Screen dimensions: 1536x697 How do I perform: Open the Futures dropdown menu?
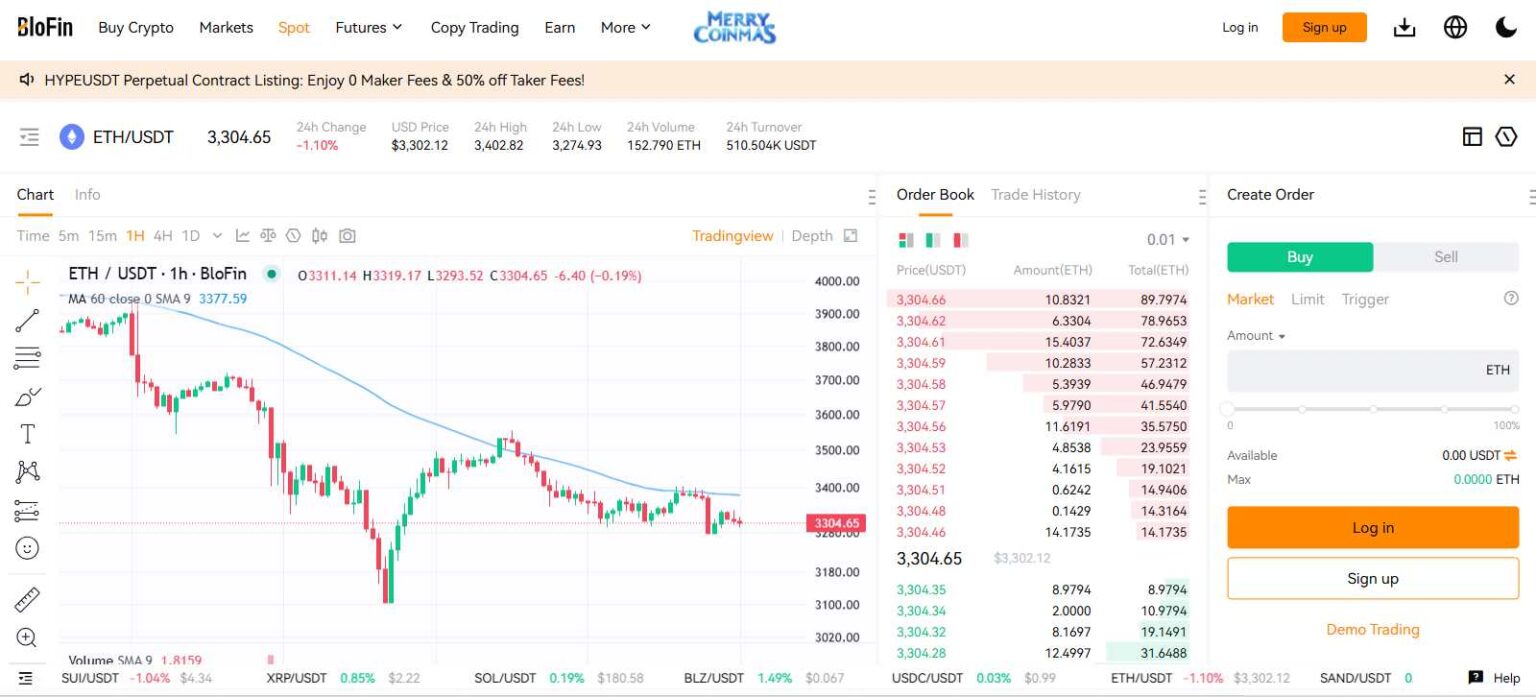tap(369, 27)
